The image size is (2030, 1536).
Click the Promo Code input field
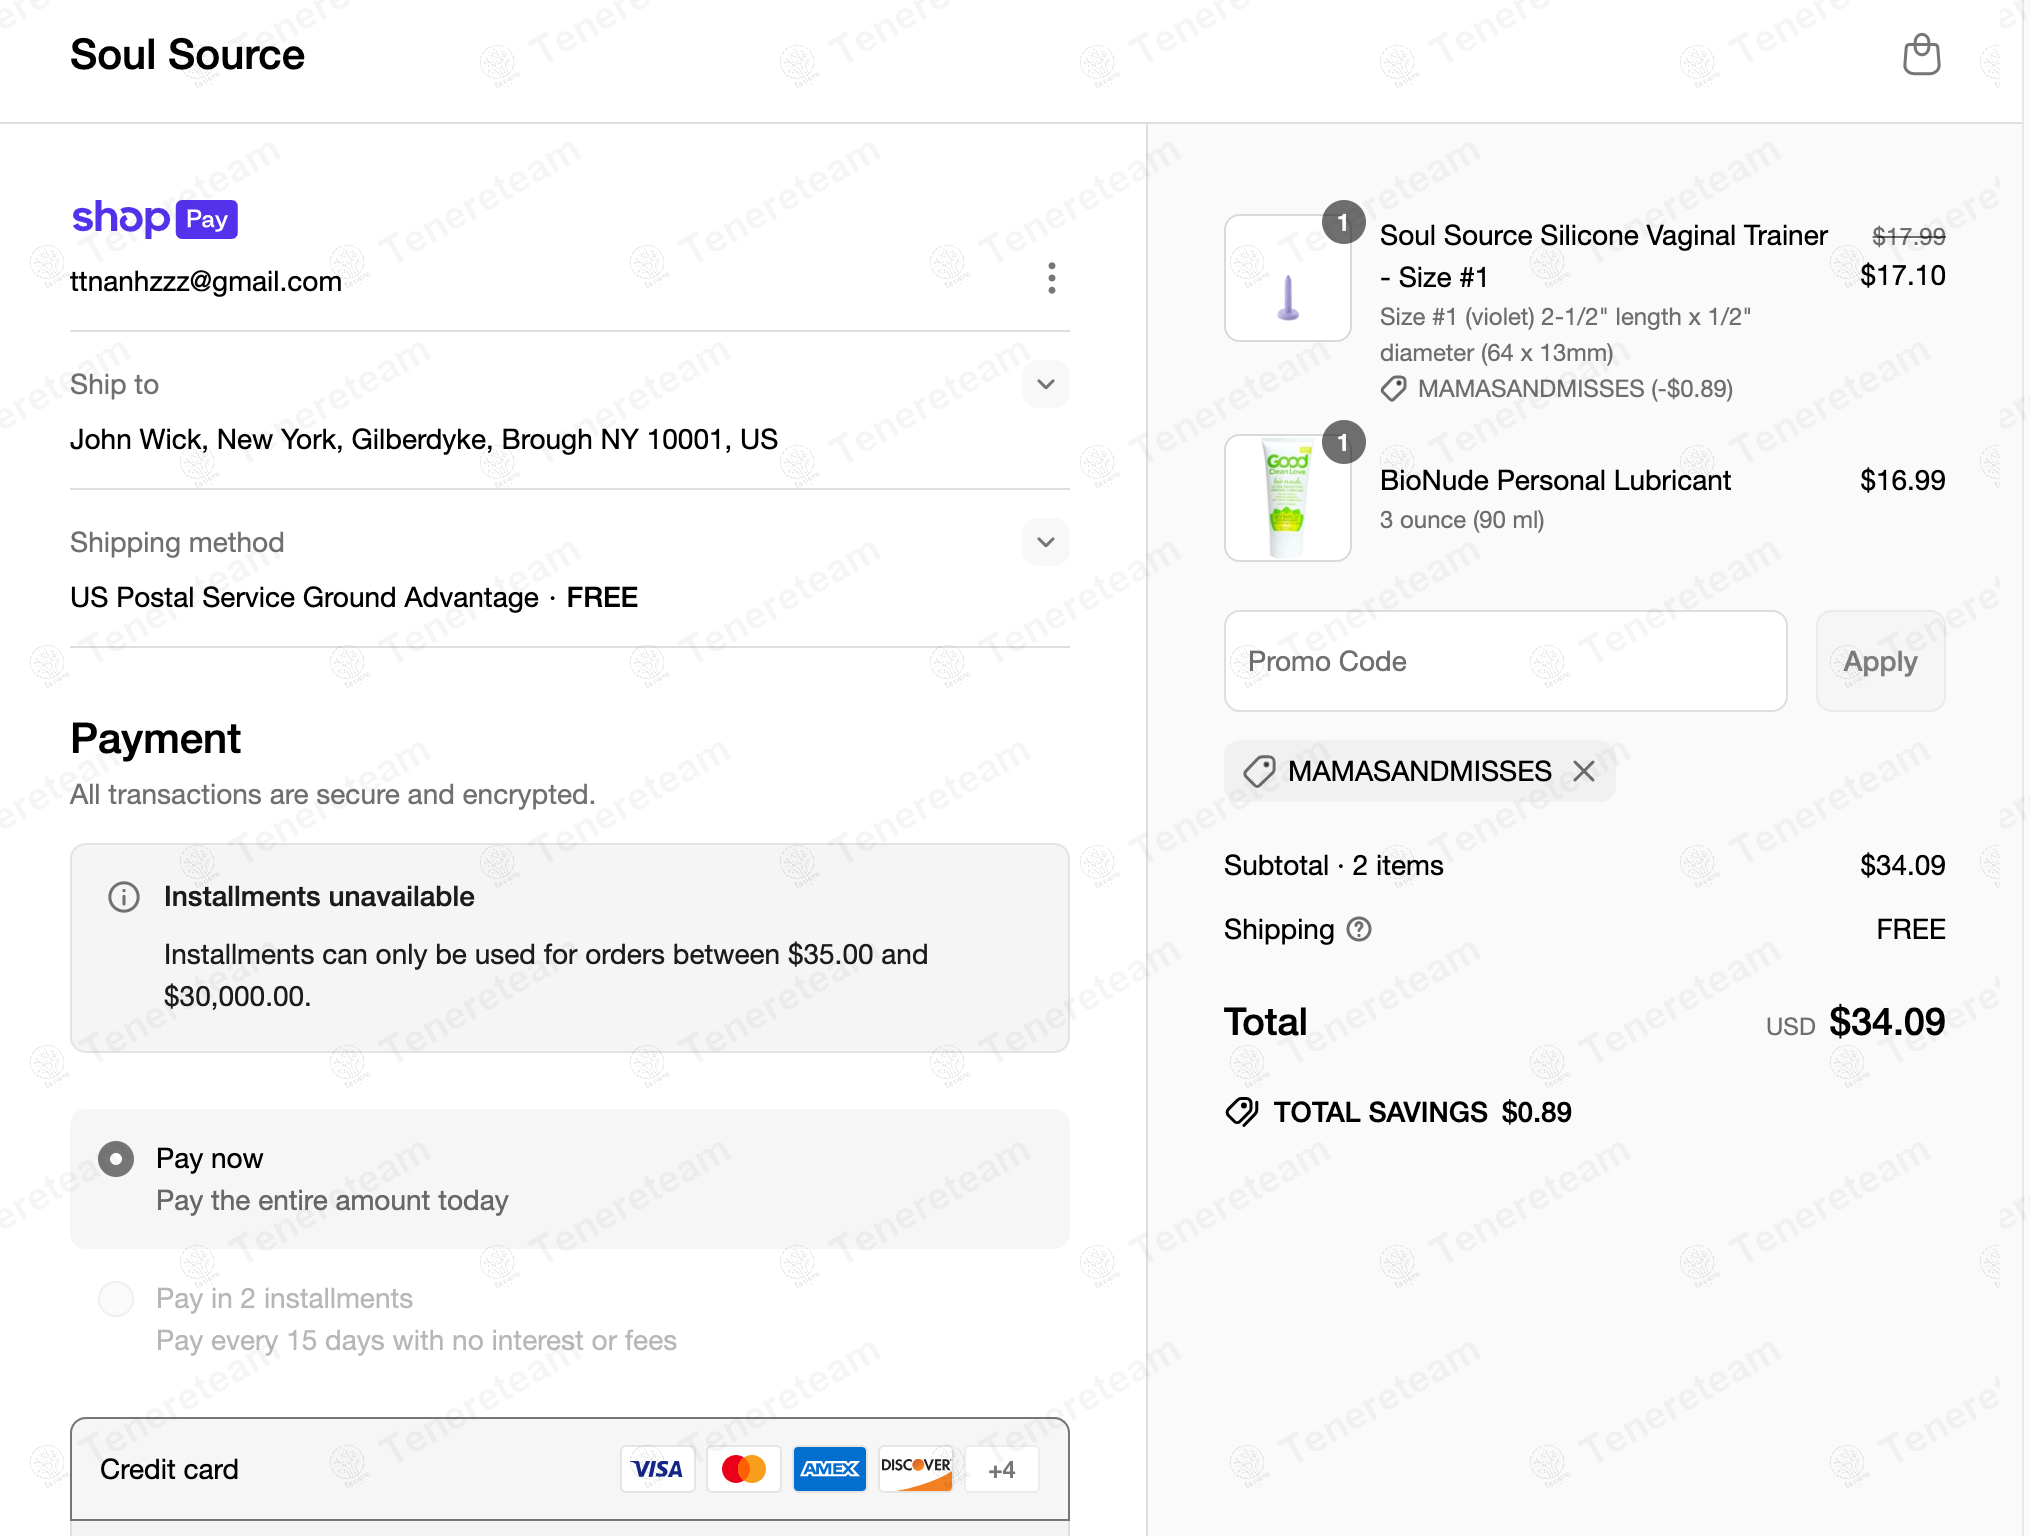click(x=1504, y=661)
